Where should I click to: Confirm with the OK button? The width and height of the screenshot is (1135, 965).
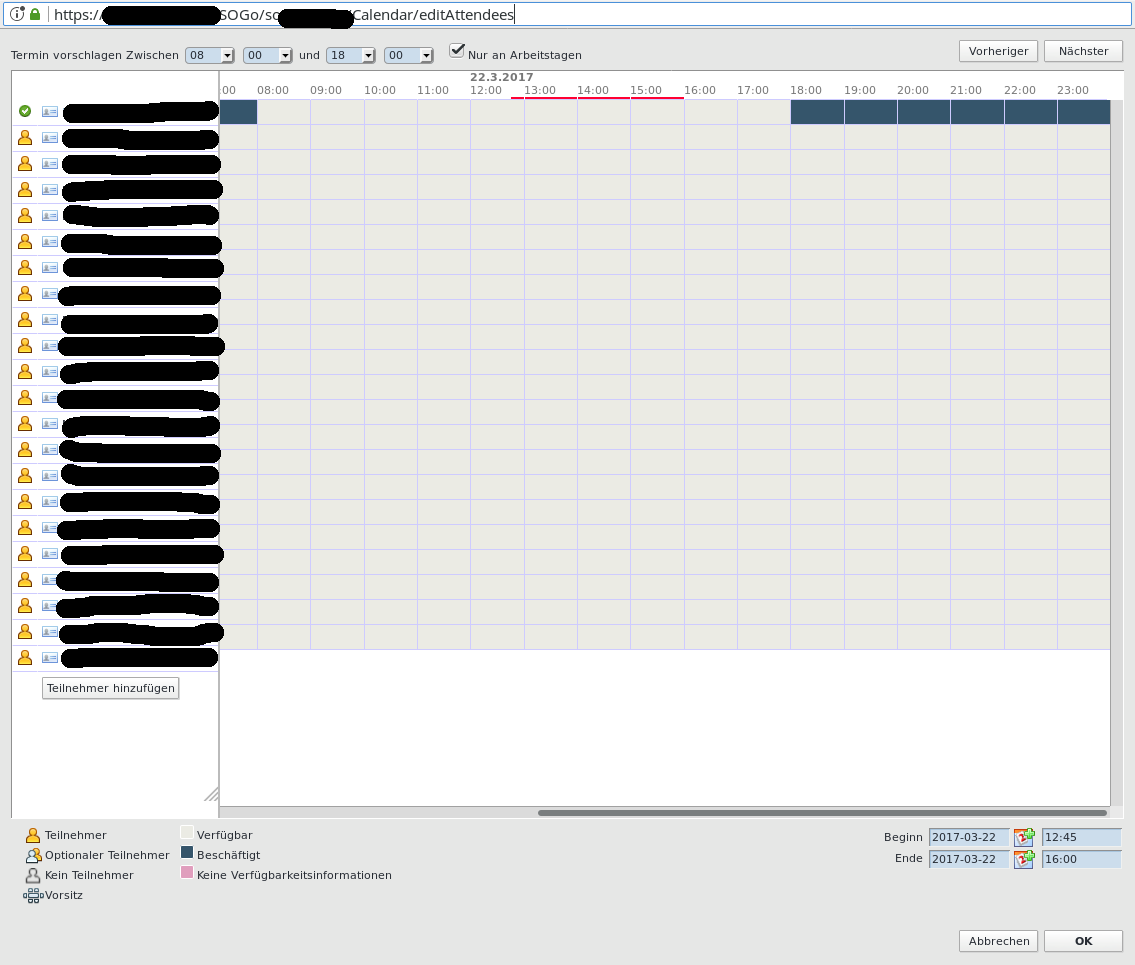click(1083, 941)
